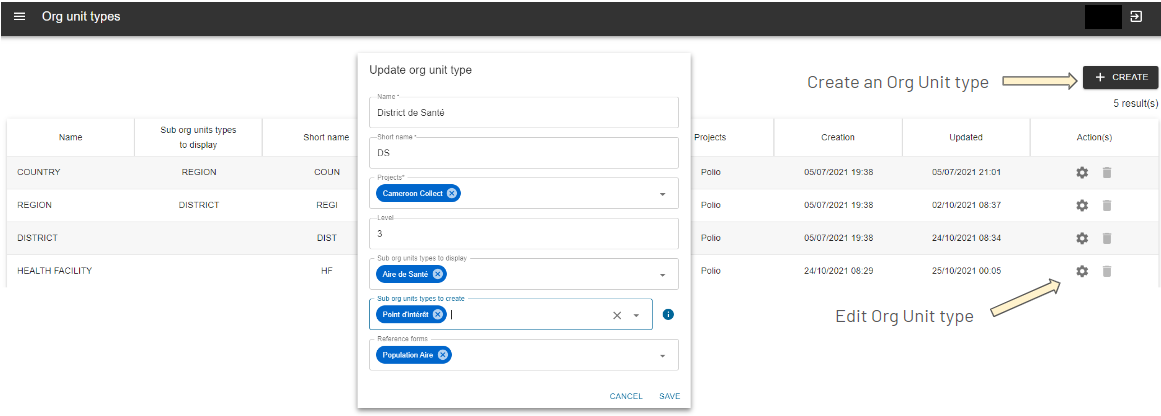Click the logout icon in top bar
Image resolution: width=1161 pixels, height=416 pixels.
1136,16
